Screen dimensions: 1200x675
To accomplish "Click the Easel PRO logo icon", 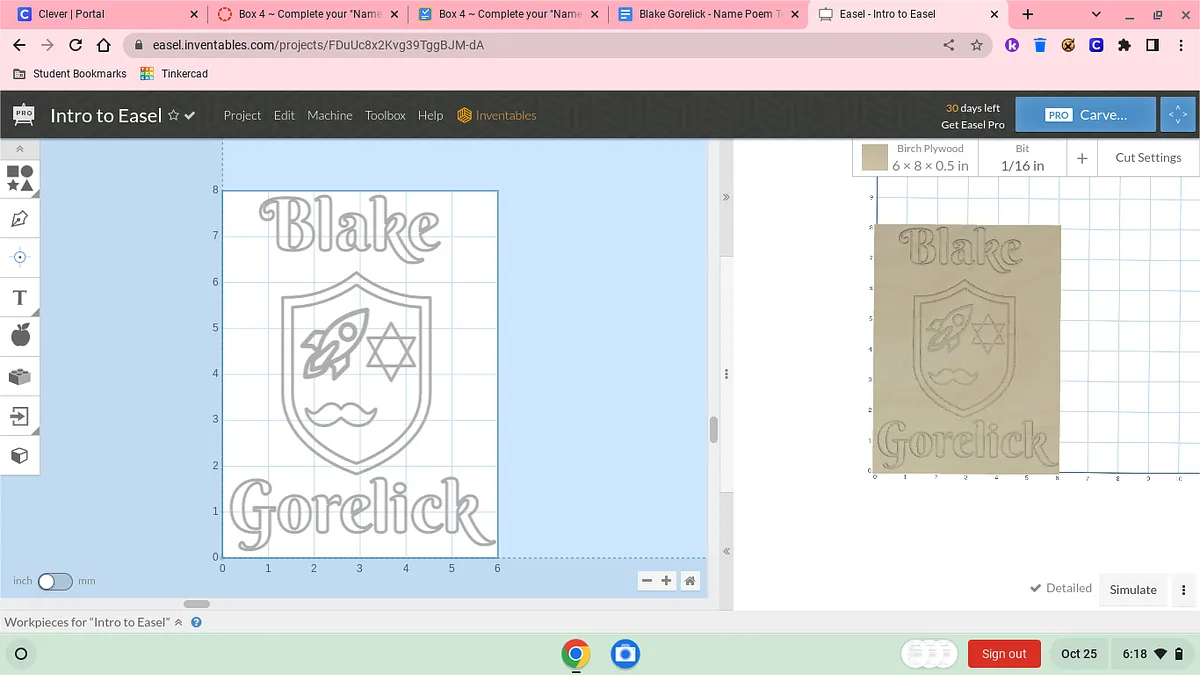I will (x=23, y=114).
